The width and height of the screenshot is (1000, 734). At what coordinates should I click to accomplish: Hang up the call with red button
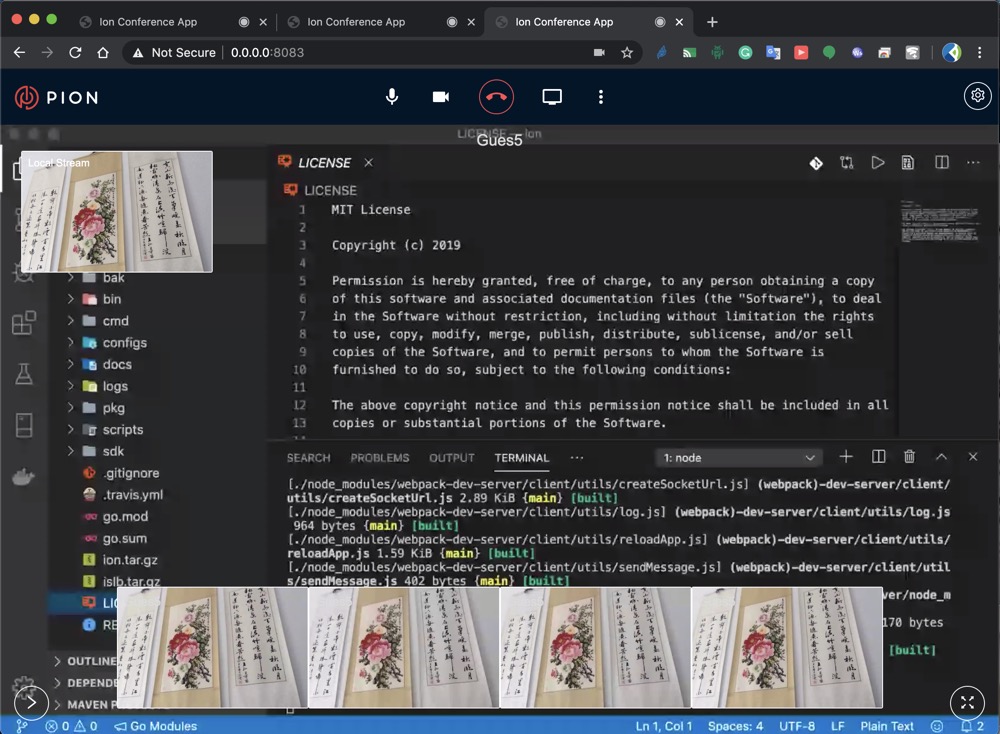click(496, 97)
